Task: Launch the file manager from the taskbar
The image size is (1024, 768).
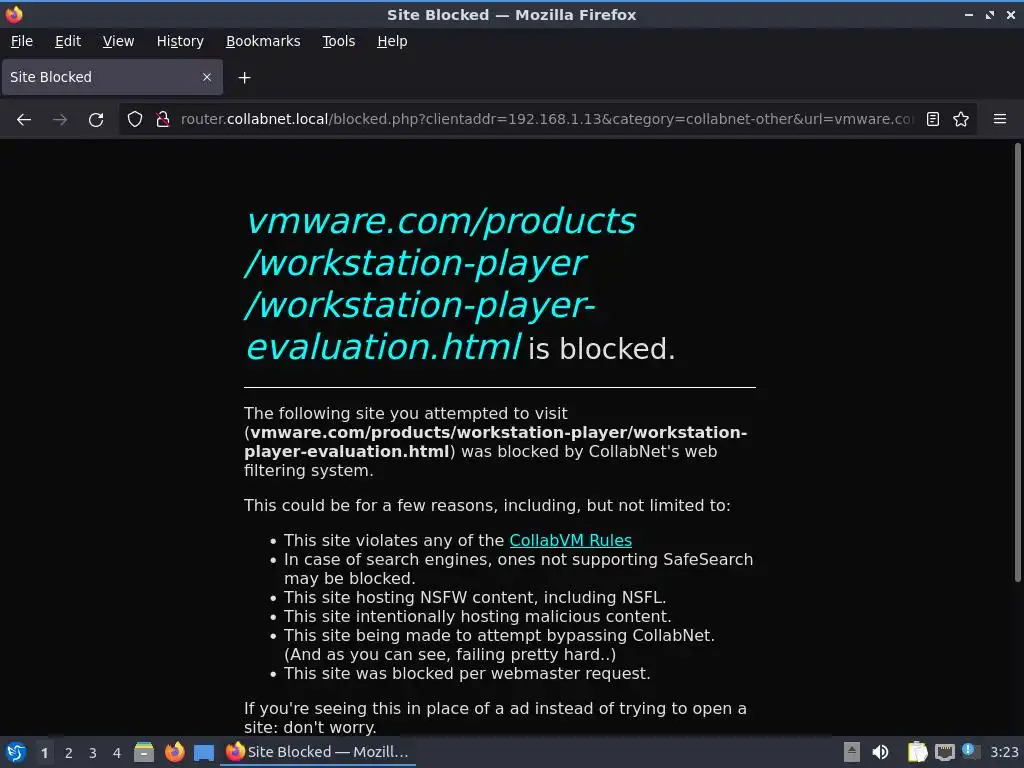Action: coord(144,752)
